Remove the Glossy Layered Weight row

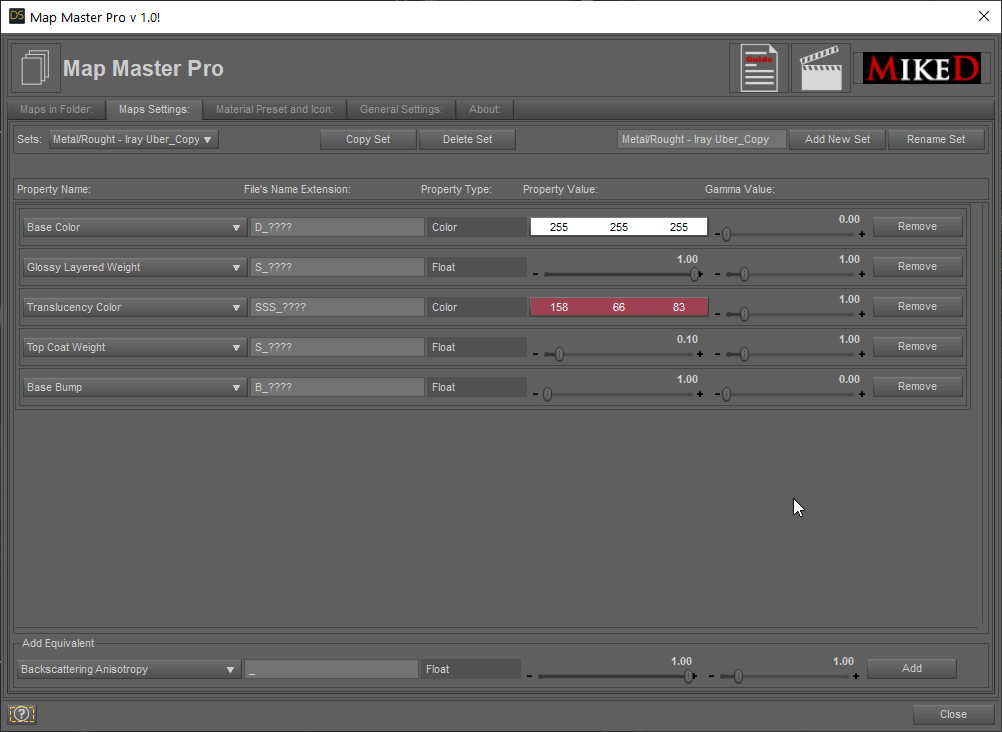tap(918, 267)
